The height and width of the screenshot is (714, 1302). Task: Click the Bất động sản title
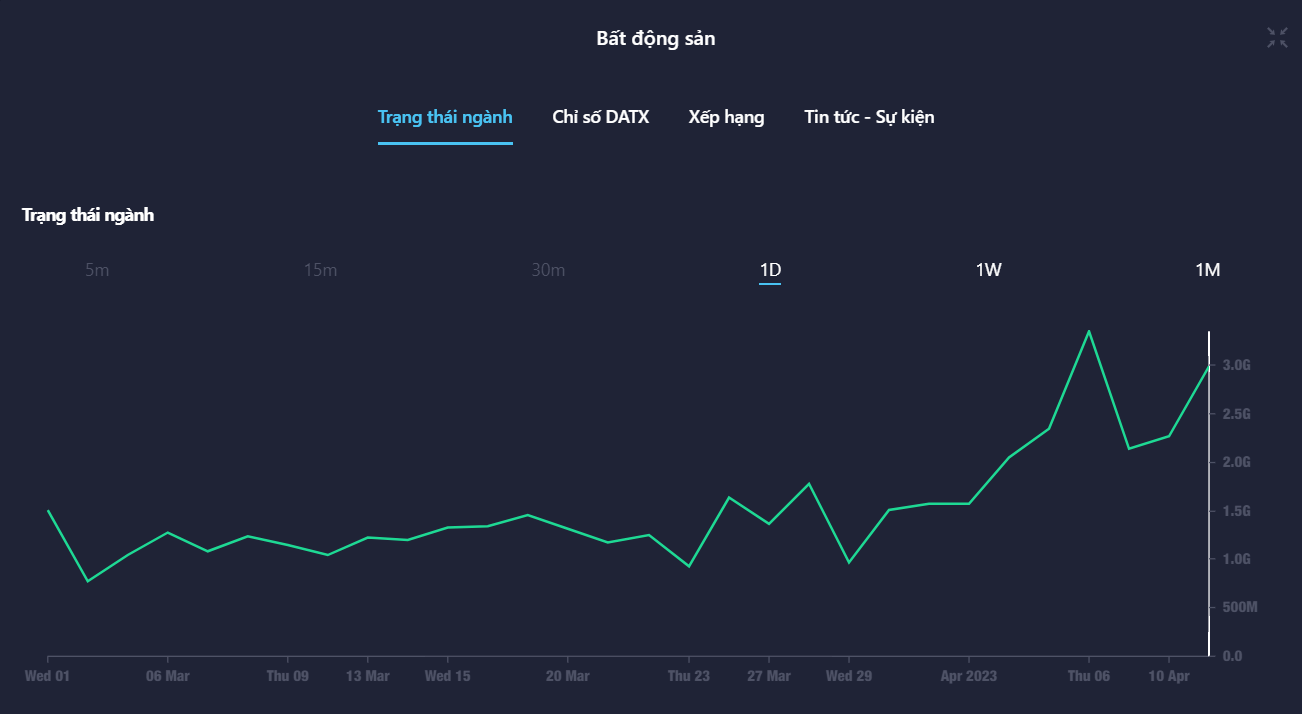[x=656, y=39]
